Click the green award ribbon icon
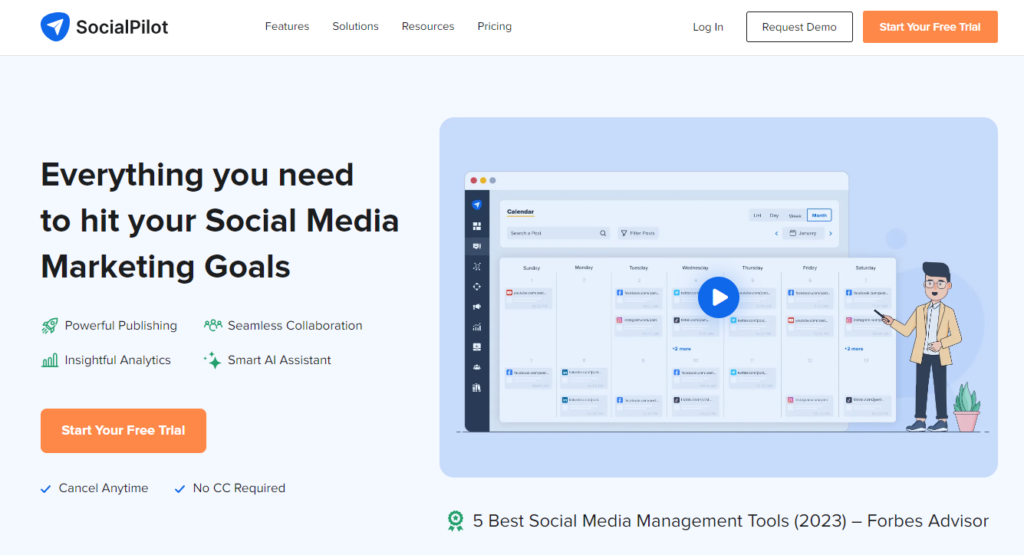This screenshot has height=555, width=1024. 455,520
